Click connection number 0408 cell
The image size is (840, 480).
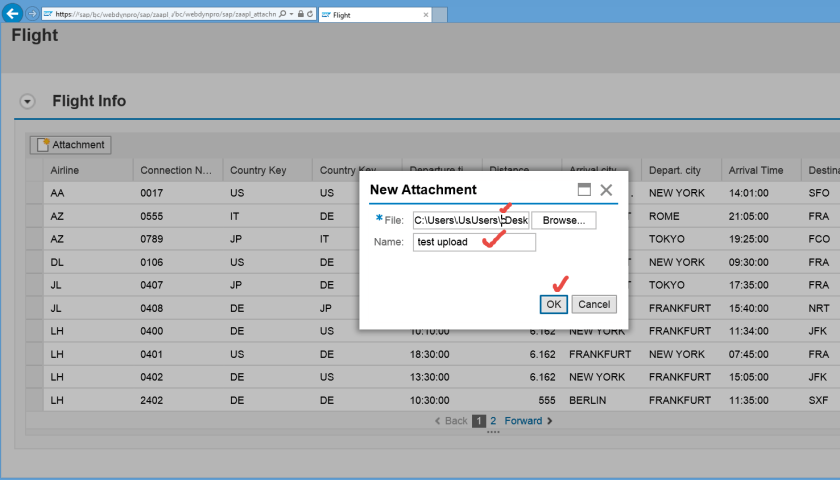[x=178, y=308]
